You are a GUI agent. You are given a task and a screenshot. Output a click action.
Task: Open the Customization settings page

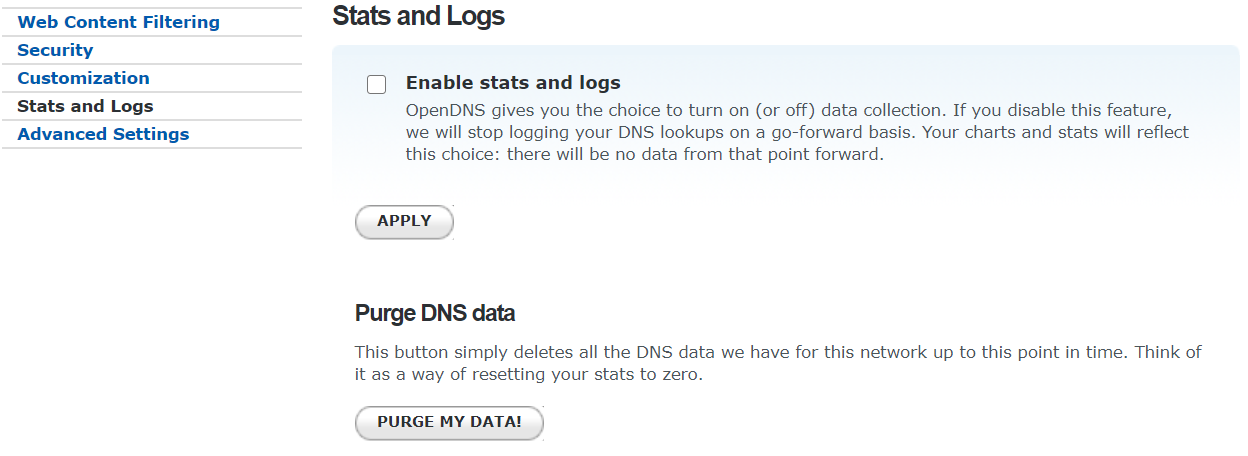pyautogui.click(x=83, y=78)
